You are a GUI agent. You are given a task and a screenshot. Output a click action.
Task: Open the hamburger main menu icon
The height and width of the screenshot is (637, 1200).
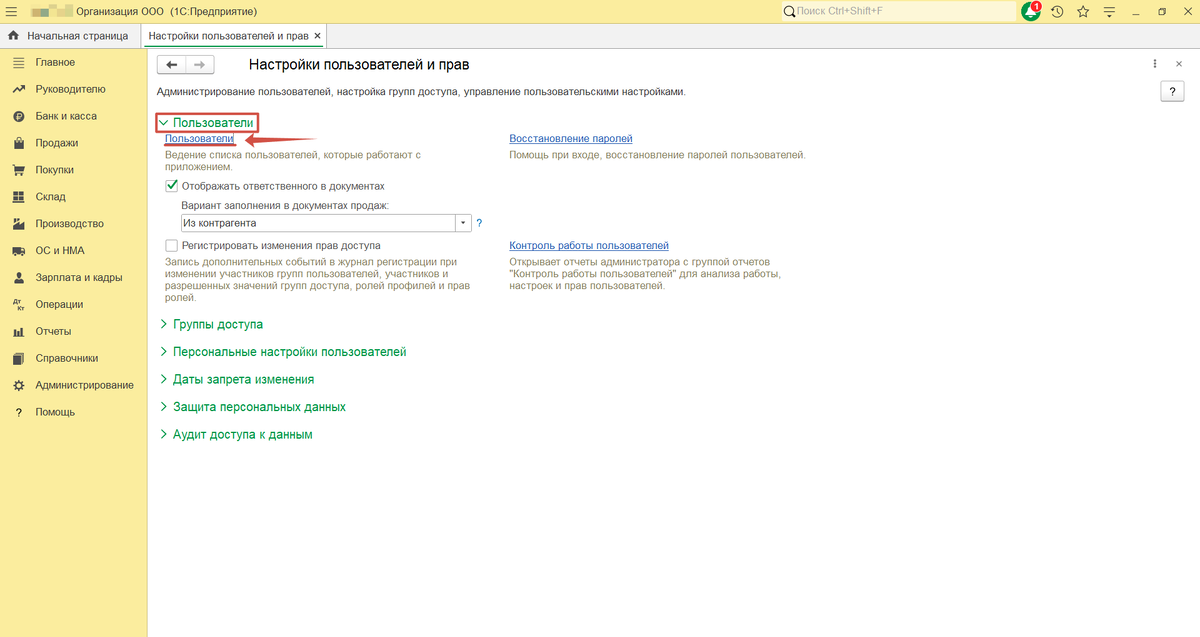[x=11, y=12]
